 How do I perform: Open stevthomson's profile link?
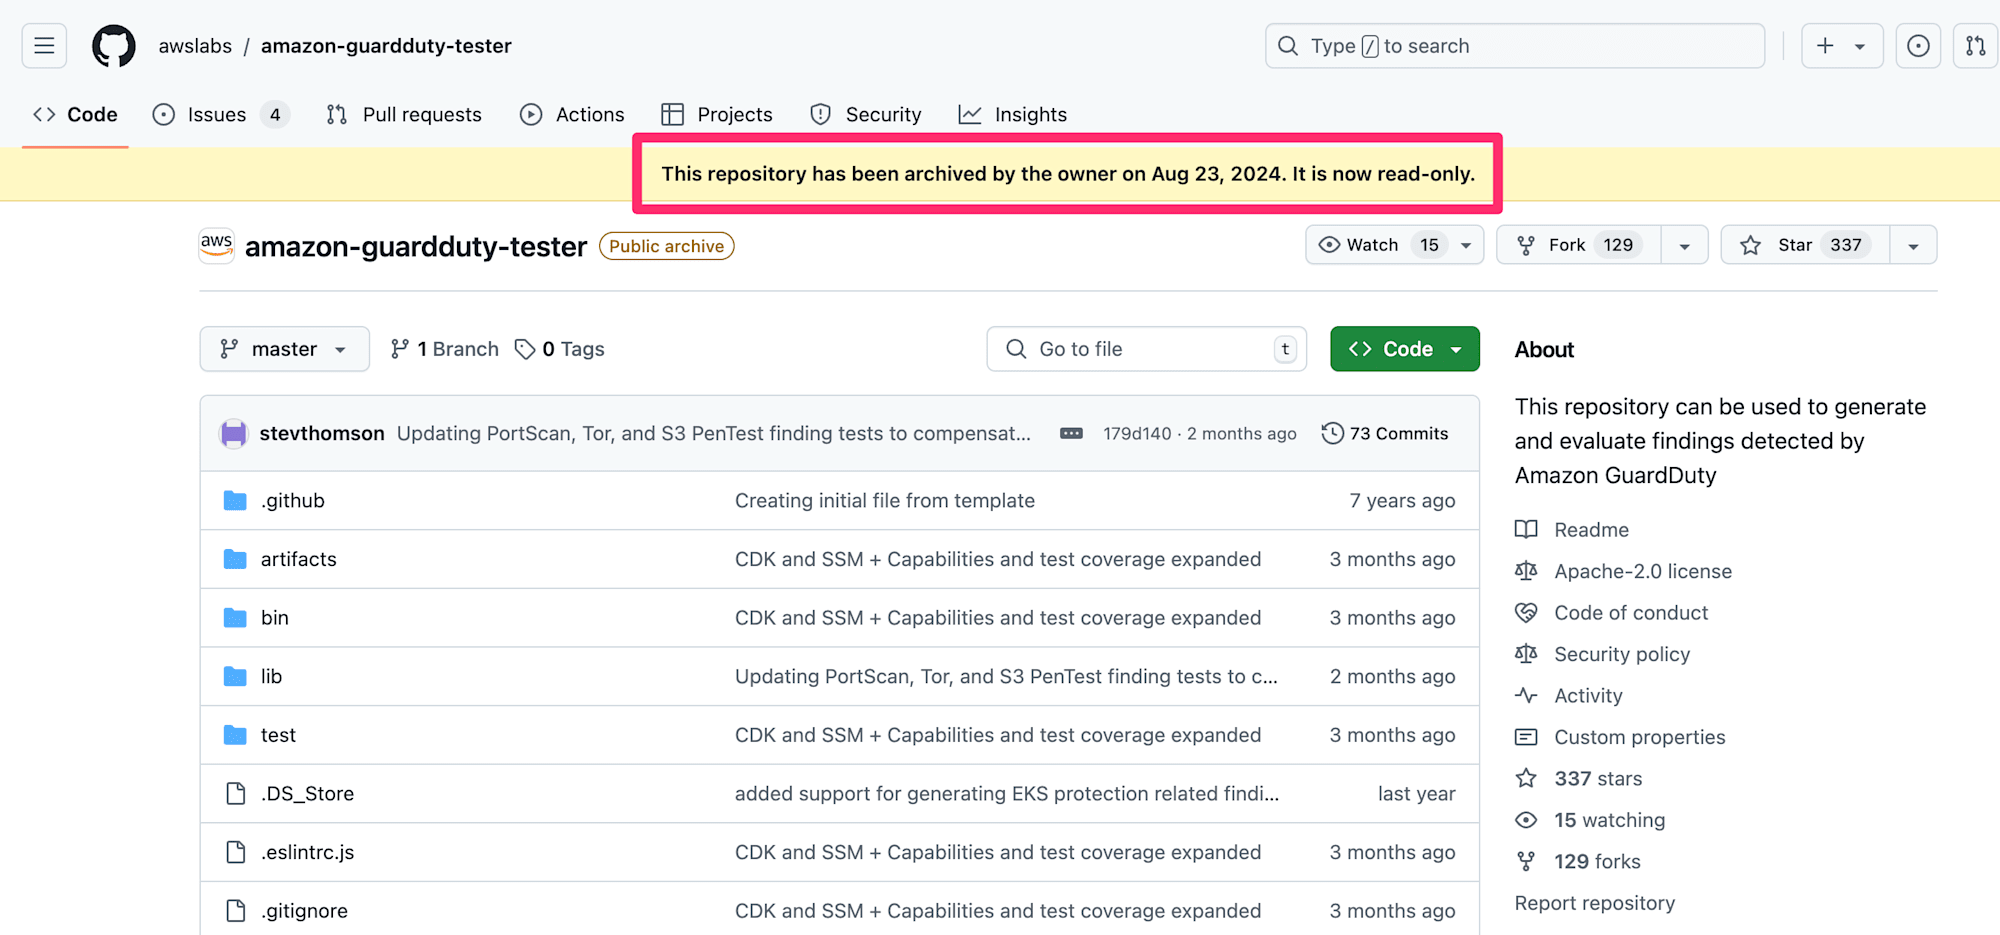[322, 433]
